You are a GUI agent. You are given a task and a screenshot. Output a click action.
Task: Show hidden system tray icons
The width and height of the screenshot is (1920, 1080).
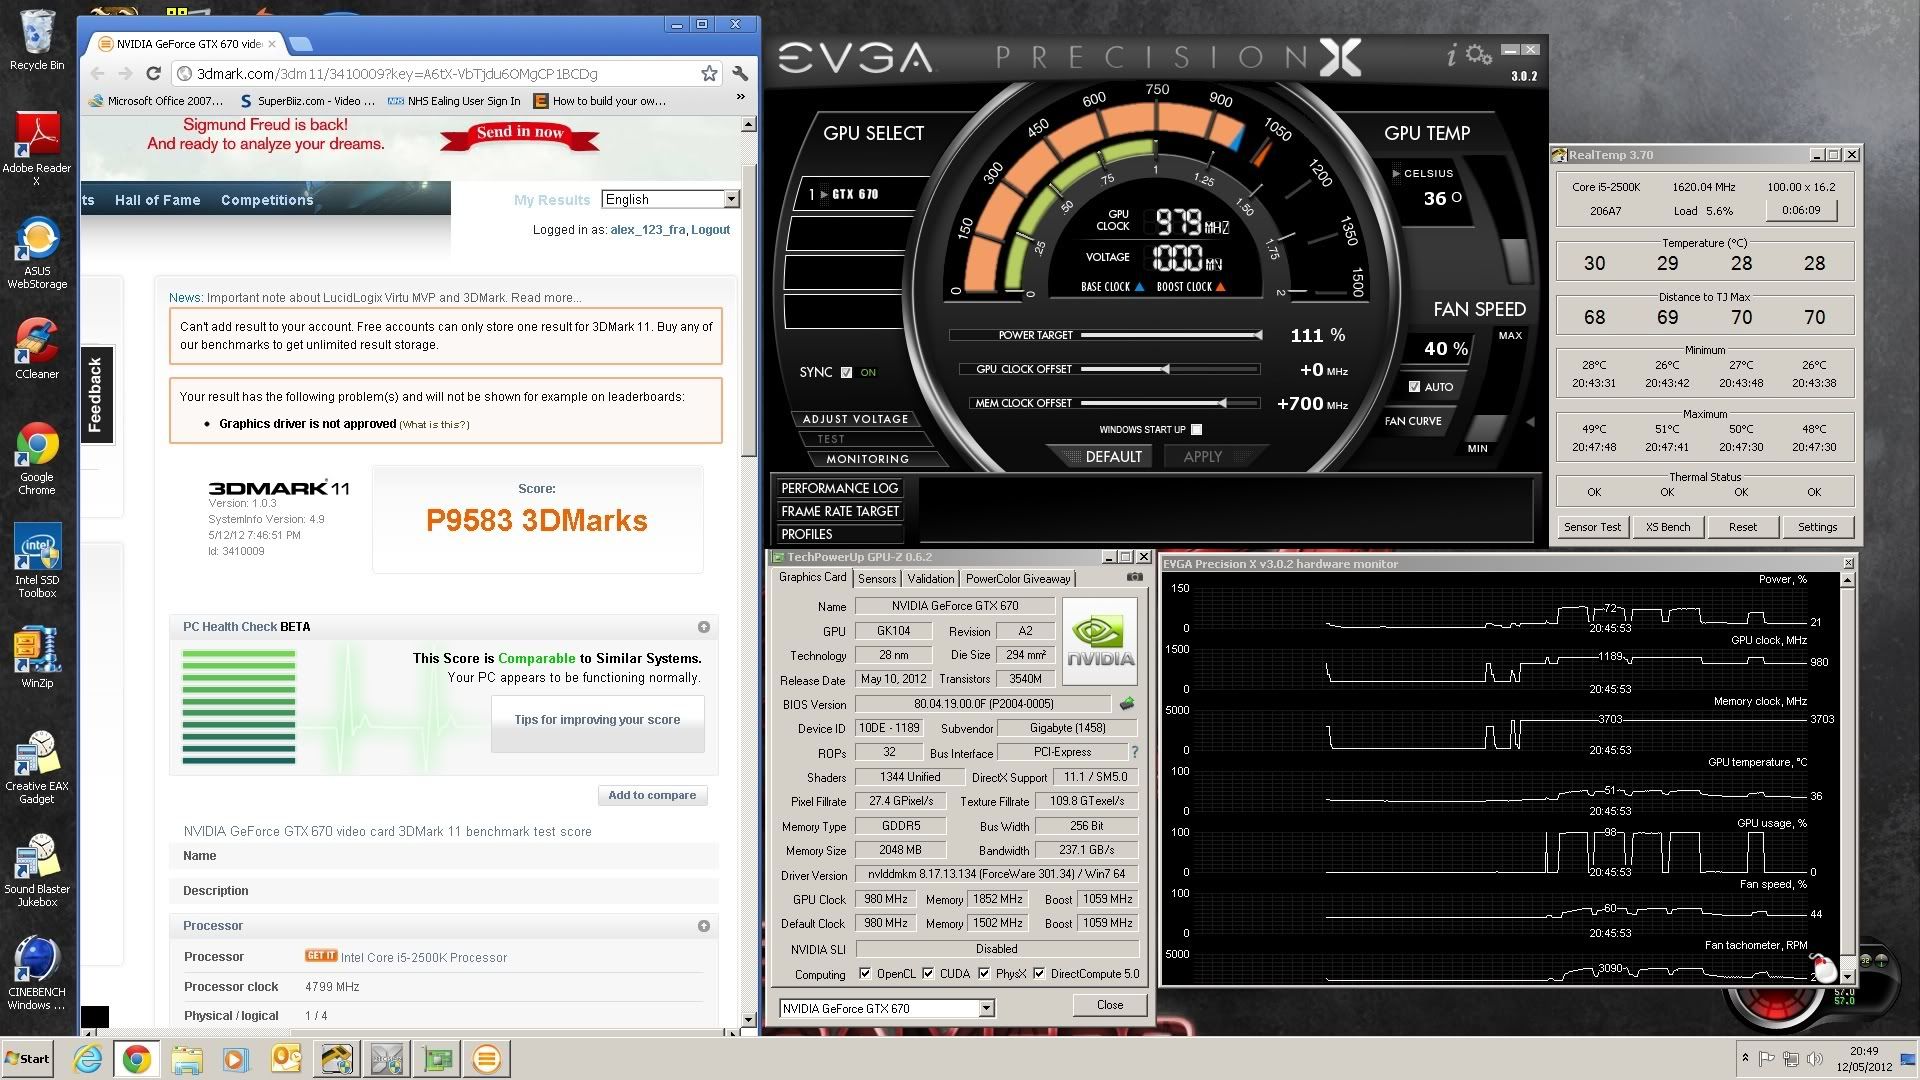[x=1745, y=1057]
